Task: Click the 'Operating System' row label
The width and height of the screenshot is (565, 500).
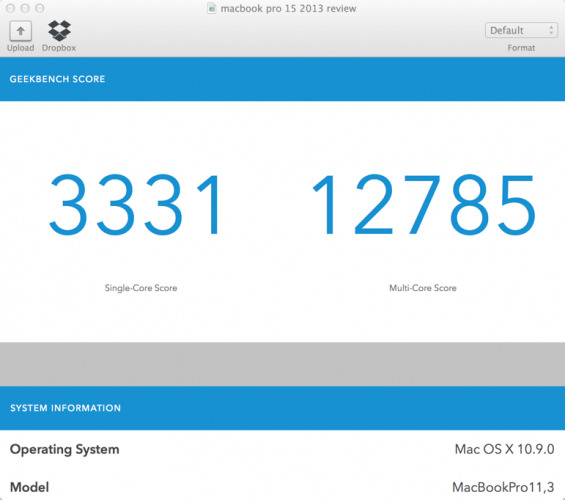Action: coord(64,450)
